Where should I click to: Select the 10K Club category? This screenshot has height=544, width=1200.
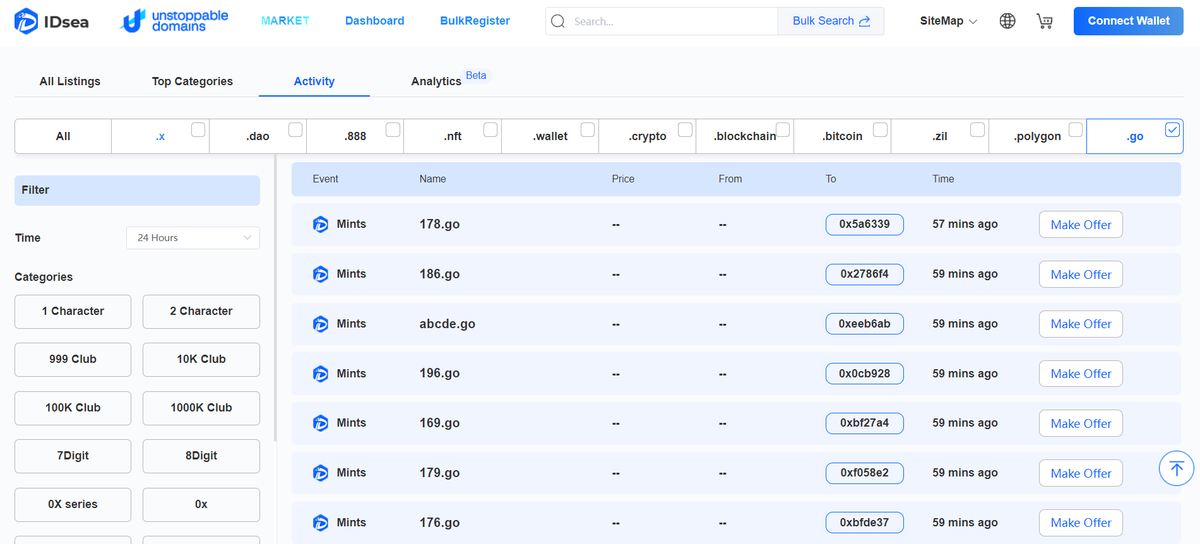(x=201, y=359)
